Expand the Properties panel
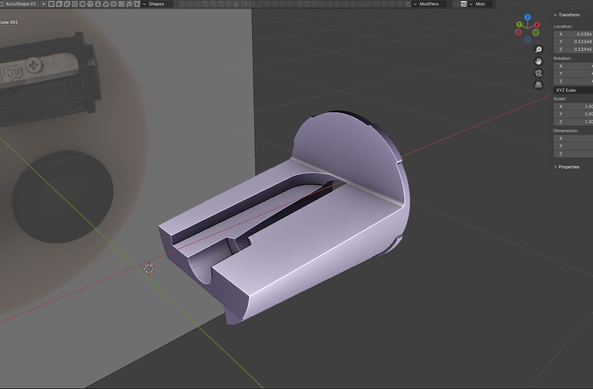The image size is (593, 389). click(567, 167)
